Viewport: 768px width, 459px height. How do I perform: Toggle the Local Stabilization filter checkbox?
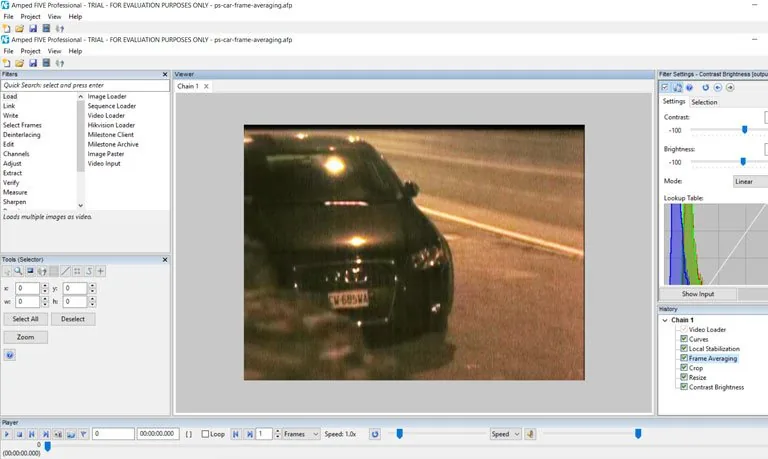684,348
